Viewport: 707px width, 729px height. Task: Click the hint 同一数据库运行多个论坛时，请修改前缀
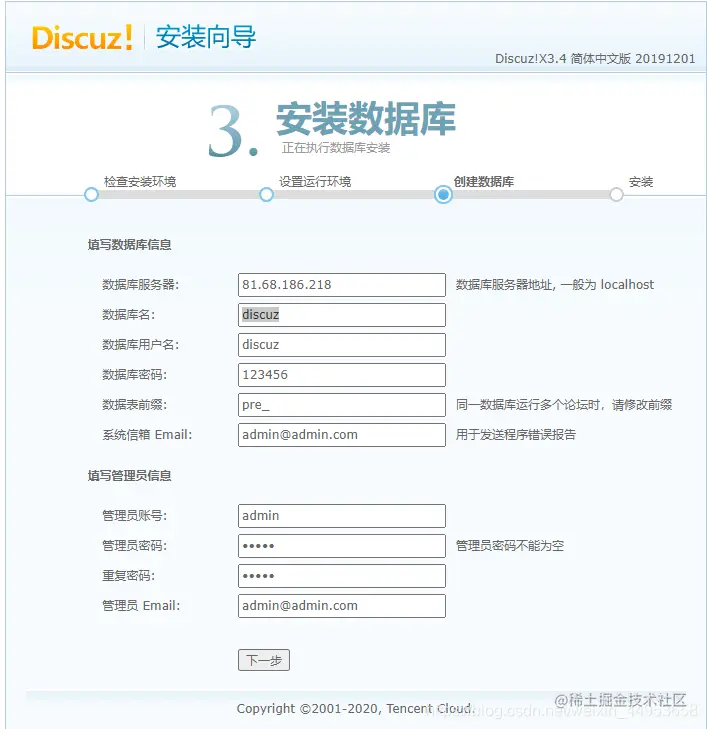pyautogui.click(x=564, y=405)
